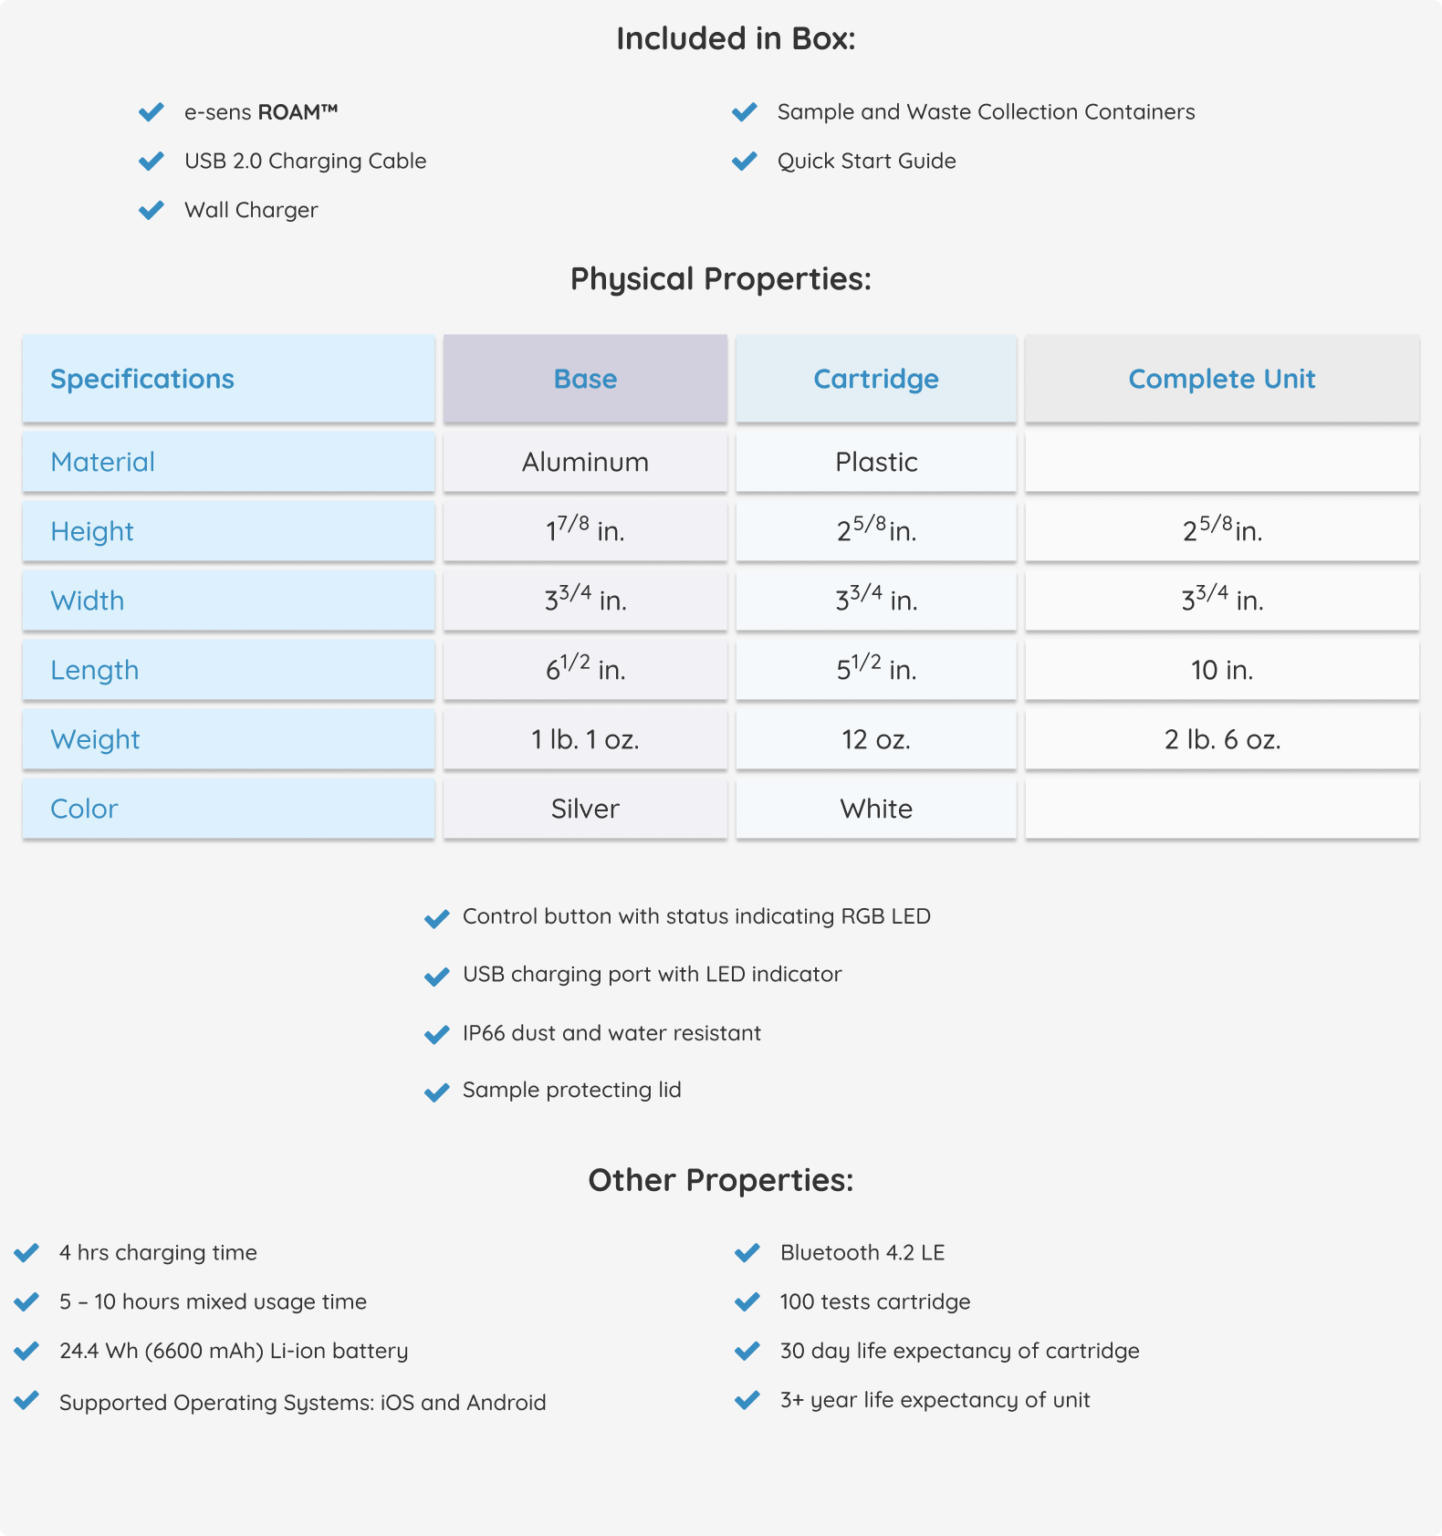Click the checkmark beside e-sens ROAM

point(151,112)
